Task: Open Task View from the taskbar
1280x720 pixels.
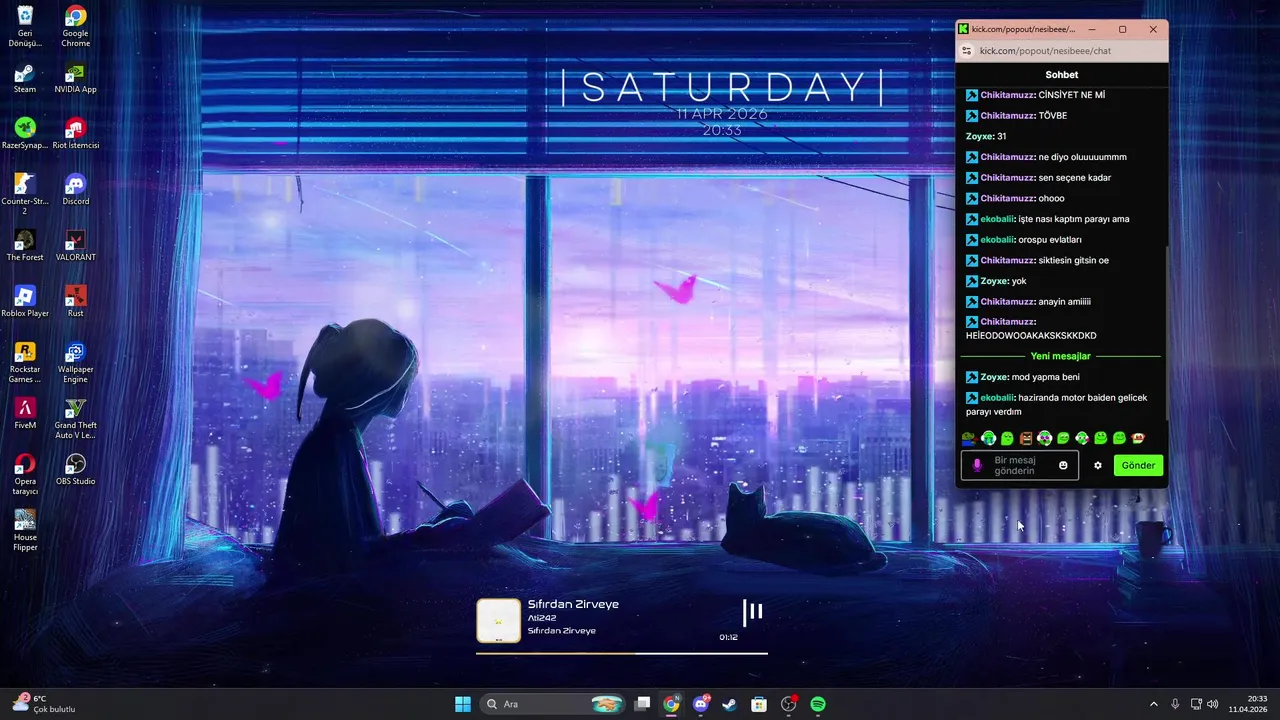Action: coord(643,704)
